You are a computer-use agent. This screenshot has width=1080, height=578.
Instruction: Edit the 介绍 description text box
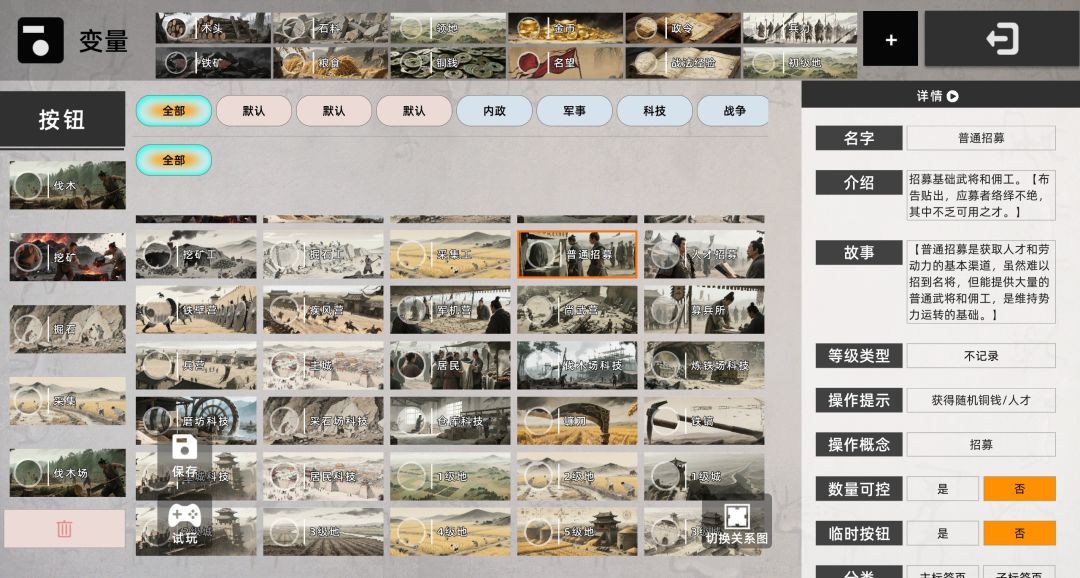[x=981, y=196]
